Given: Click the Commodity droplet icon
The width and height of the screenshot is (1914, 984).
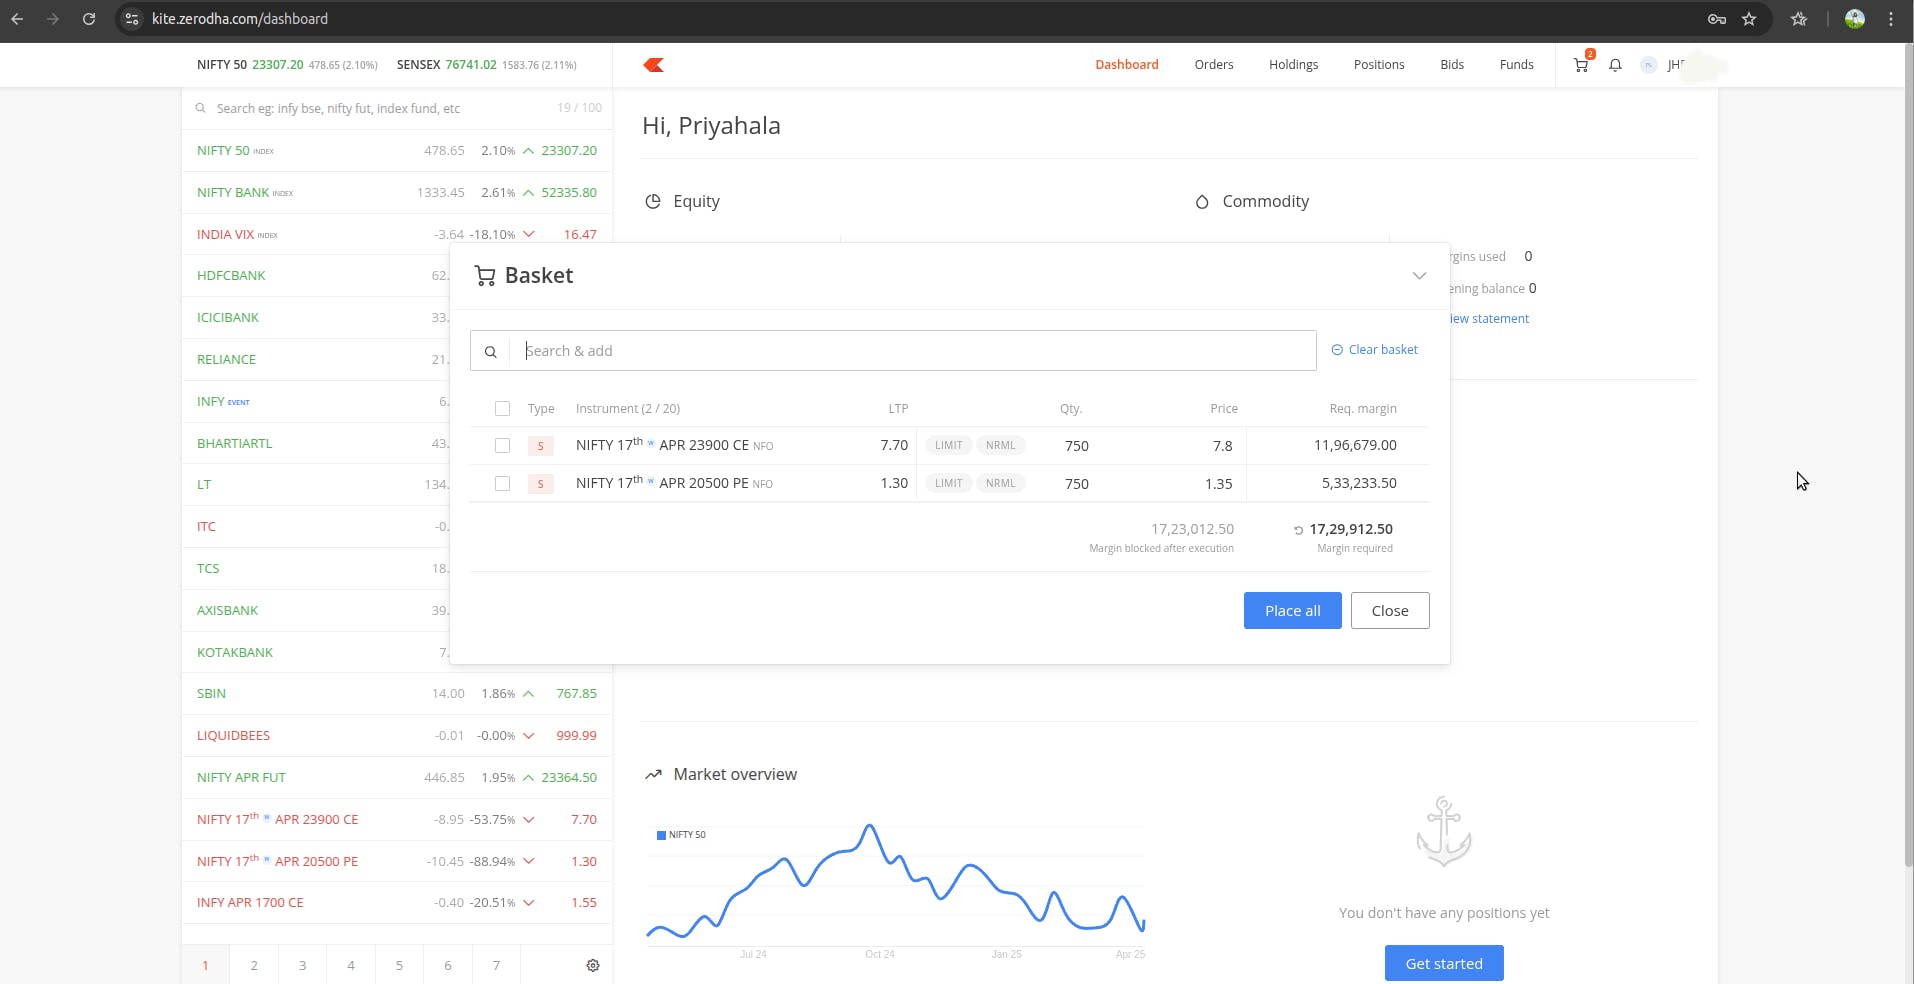Looking at the screenshot, I should pyautogui.click(x=1202, y=201).
